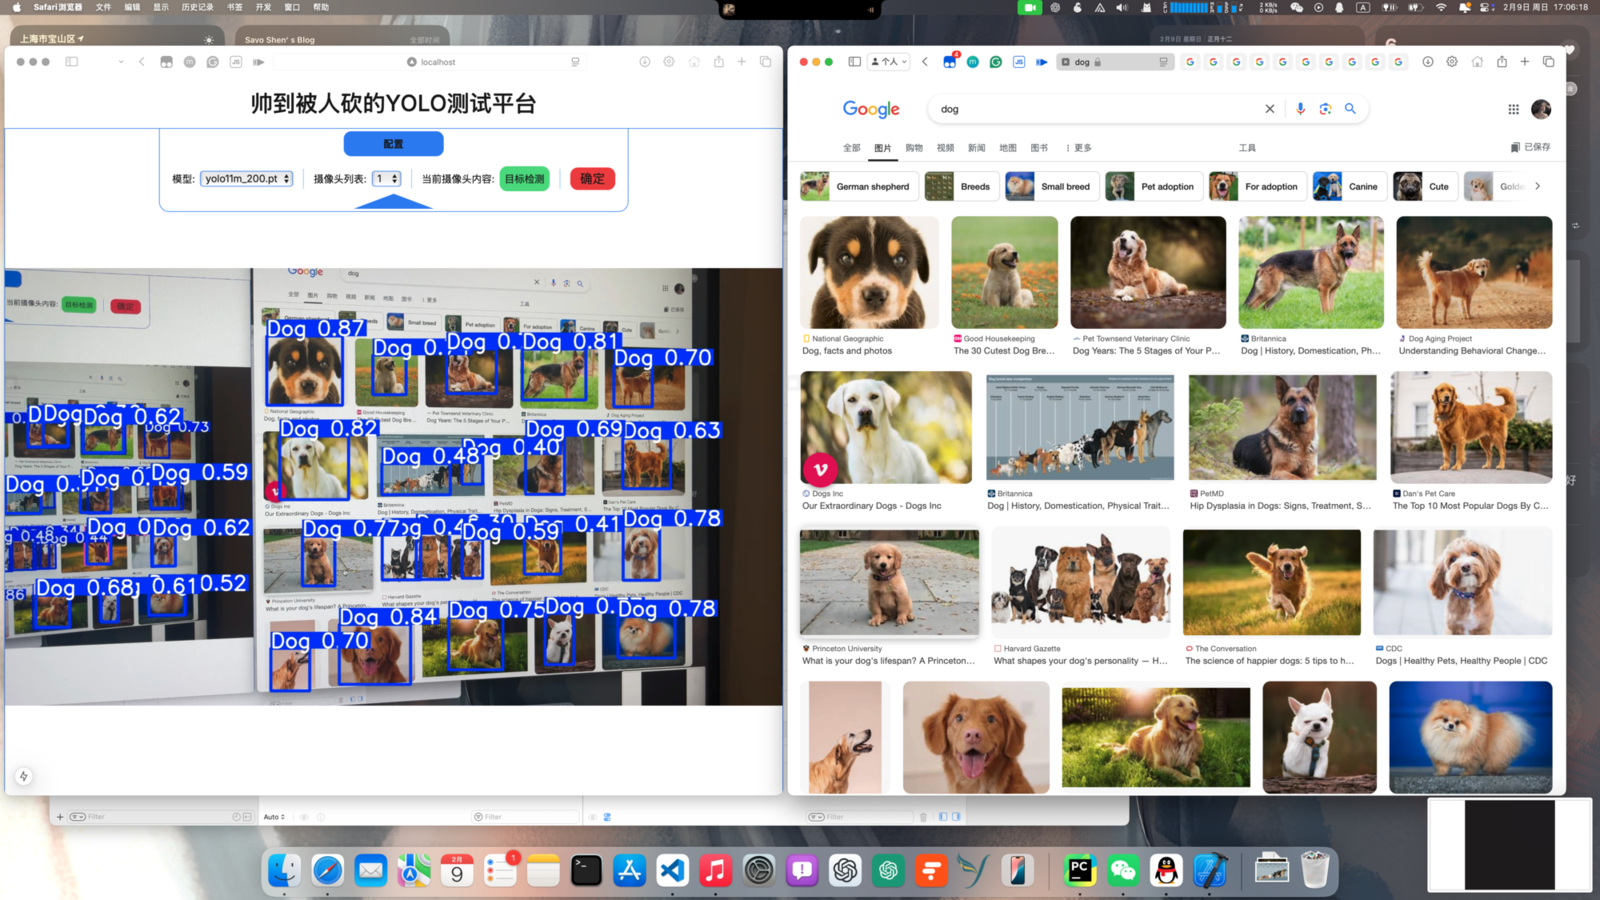Show tab overview in Google Safari window

[x=1548, y=62]
